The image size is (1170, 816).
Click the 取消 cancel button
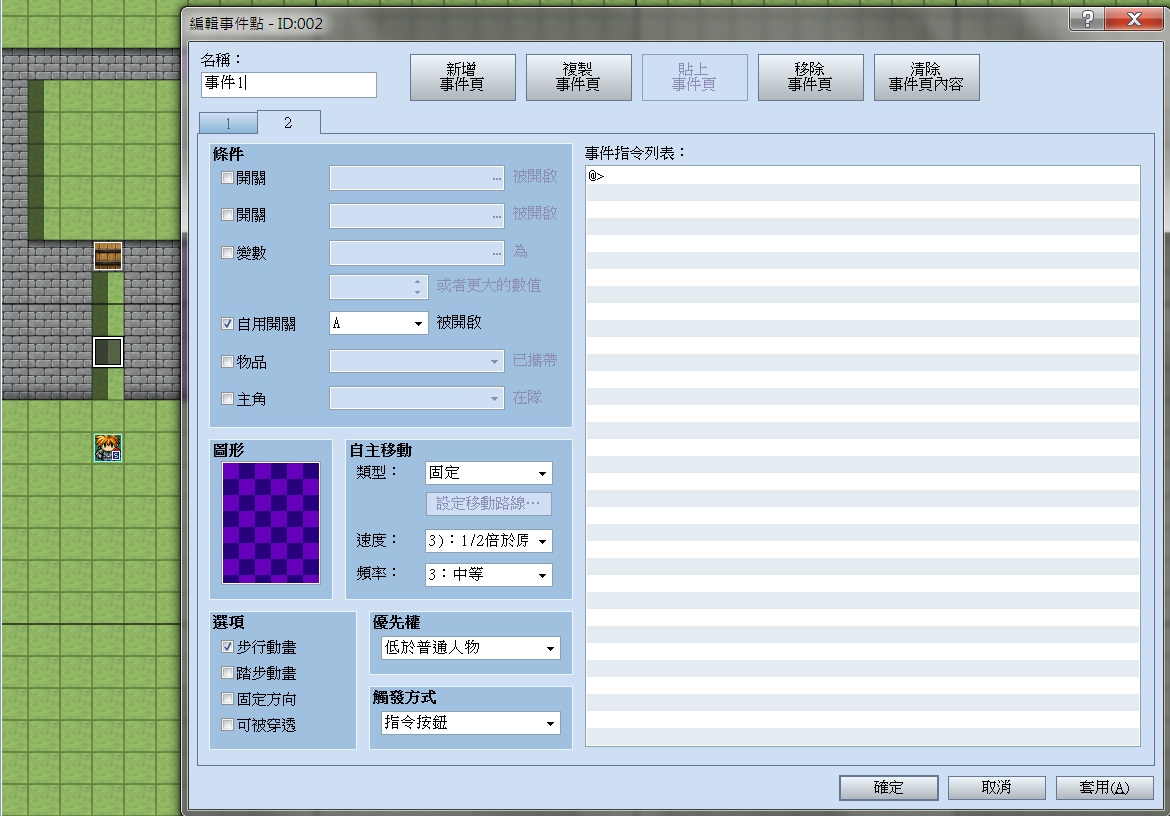point(996,788)
